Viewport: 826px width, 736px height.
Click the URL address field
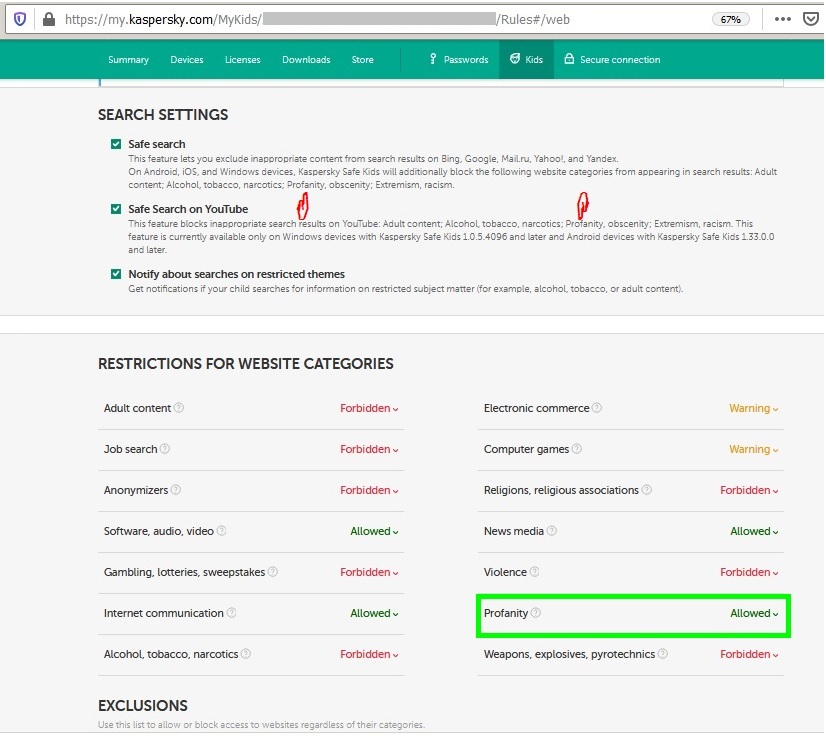(379, 19)
